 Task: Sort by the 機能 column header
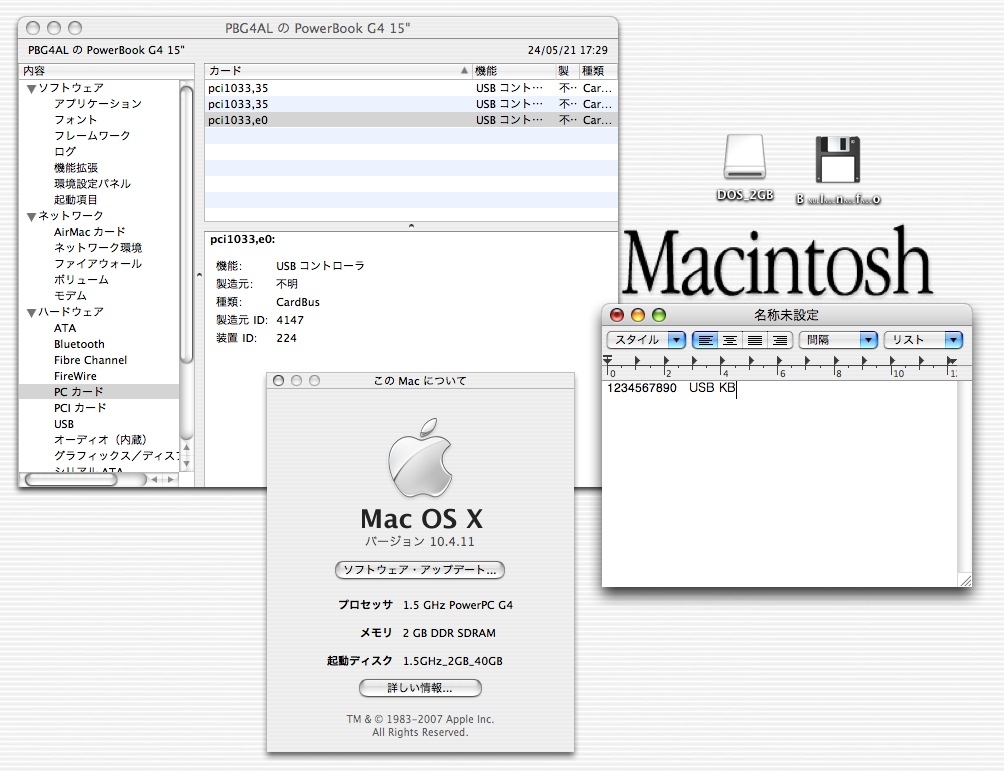click(514, 70)
